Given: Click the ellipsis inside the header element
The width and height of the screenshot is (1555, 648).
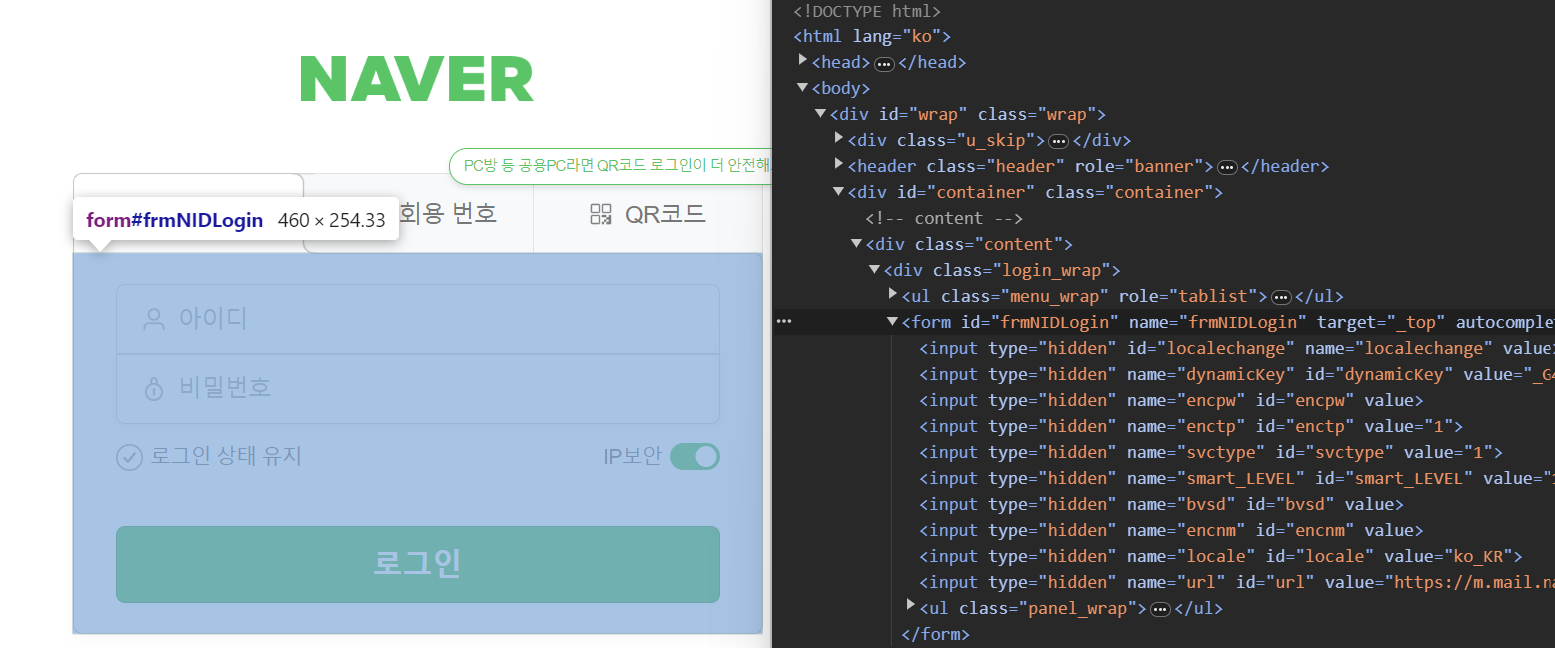Looking at the screenshot, I should 1227,167.
